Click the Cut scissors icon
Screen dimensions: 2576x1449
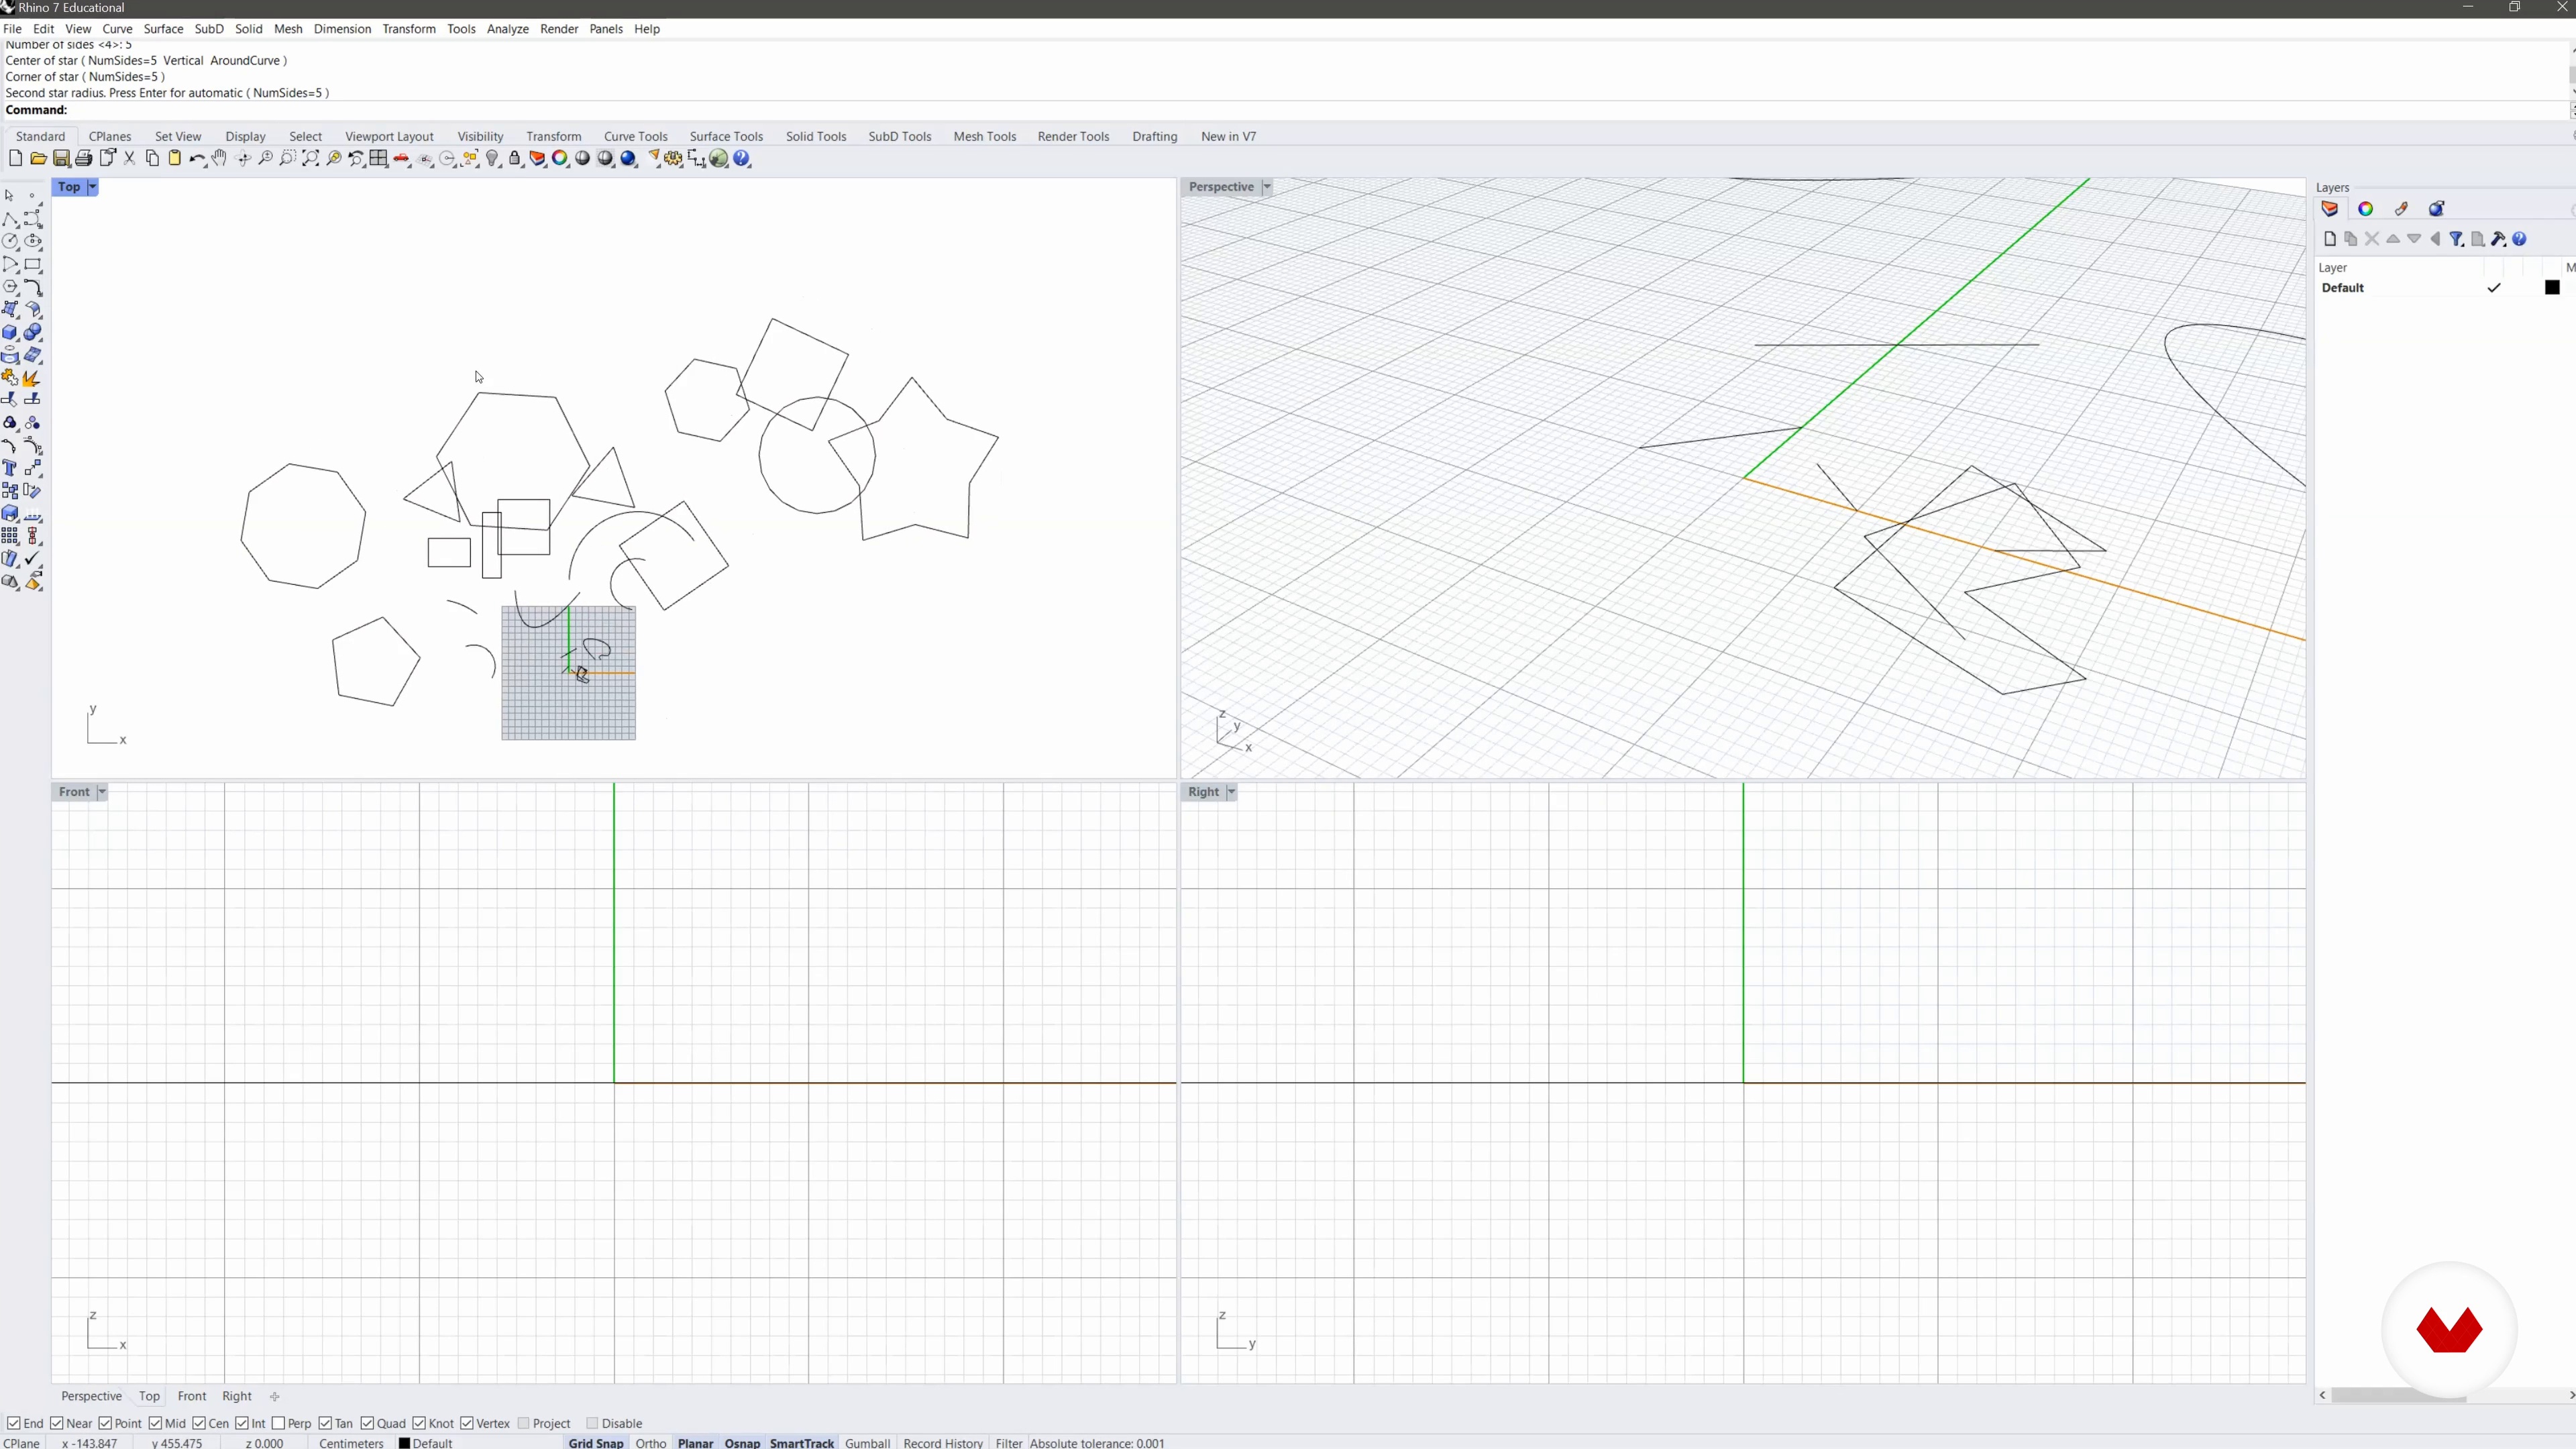point(129,158)
